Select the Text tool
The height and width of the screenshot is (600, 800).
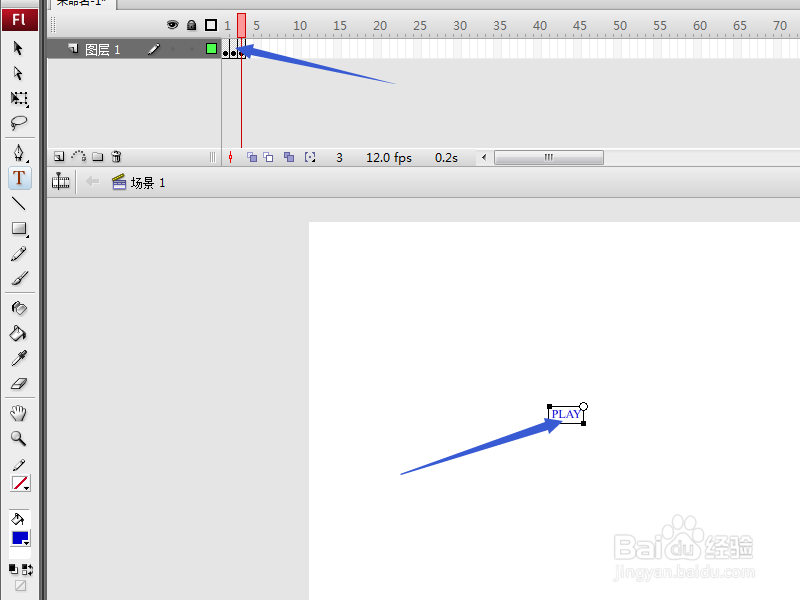[20, 178]
